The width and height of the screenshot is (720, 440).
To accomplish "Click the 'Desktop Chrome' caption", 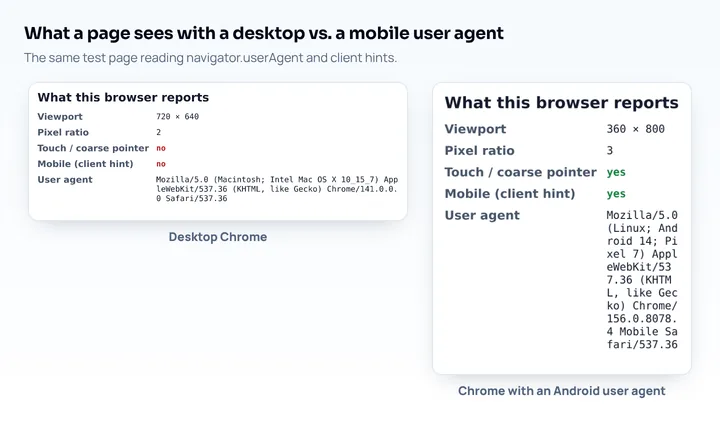I will point(218,237).
